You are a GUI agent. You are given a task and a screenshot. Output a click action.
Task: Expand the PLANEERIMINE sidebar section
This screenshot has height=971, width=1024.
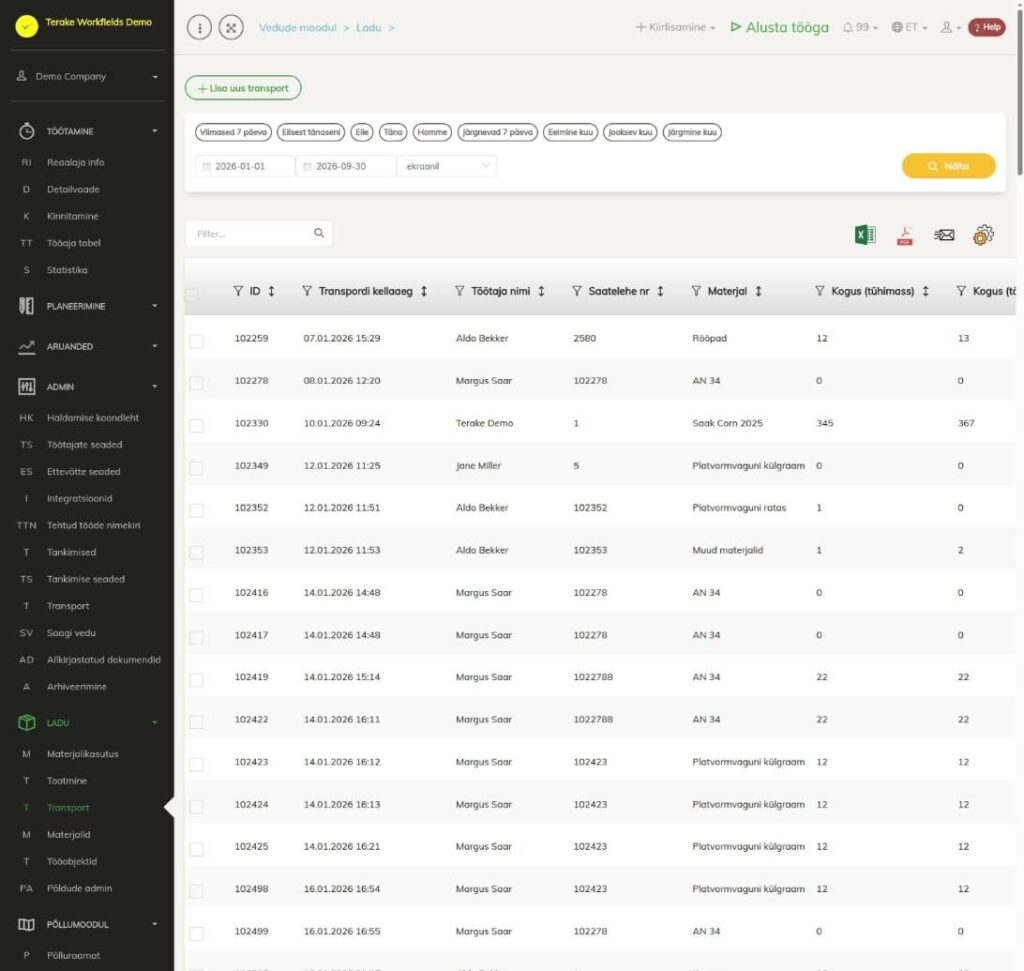pyautogui.click(x=88, y=306)
